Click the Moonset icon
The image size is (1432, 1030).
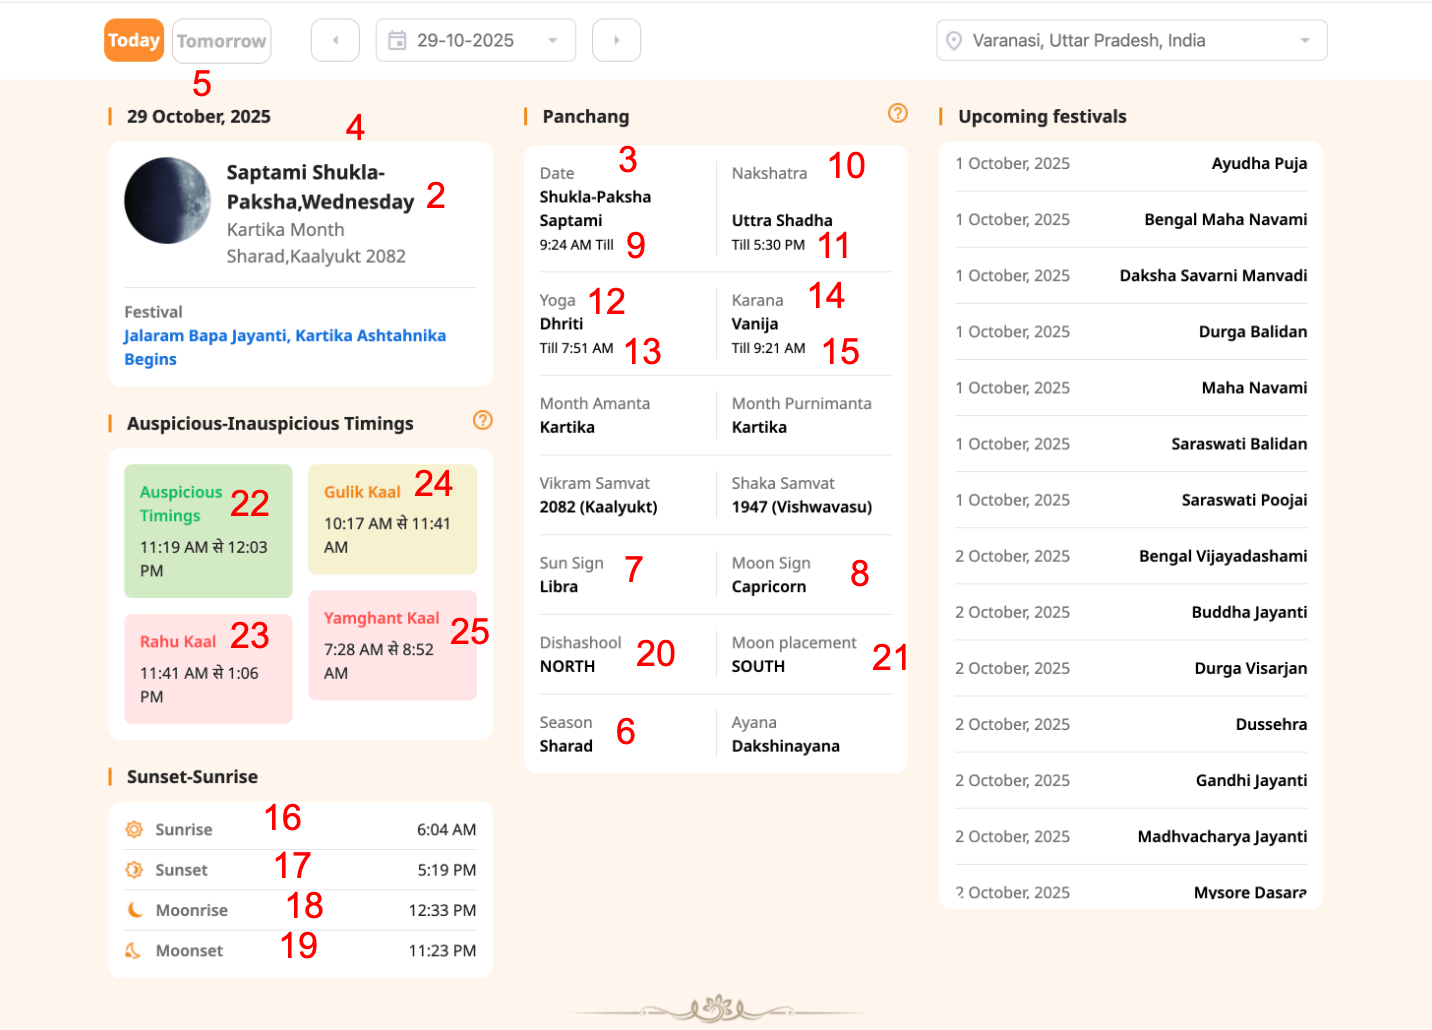tap(133, 950)
